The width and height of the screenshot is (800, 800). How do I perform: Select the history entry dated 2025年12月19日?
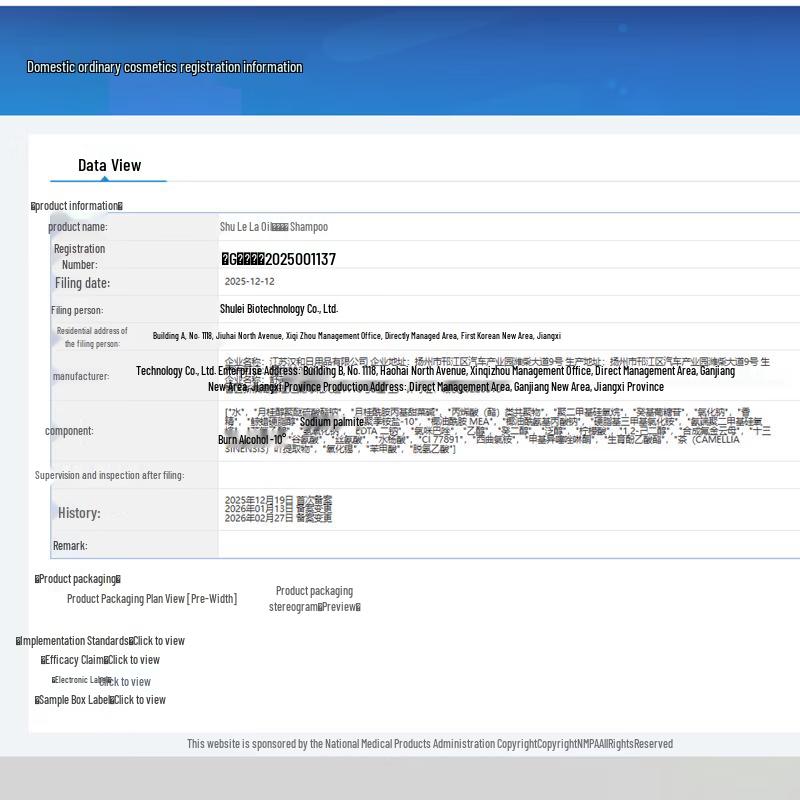click(278, 499)
